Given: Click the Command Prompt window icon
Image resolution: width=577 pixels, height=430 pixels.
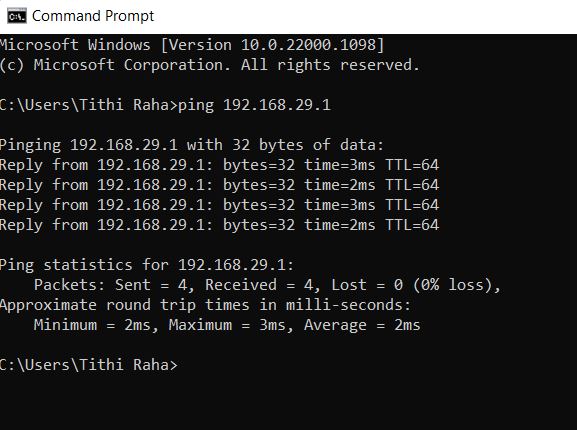Looking at the screenshot, I should tap(17, 16).
